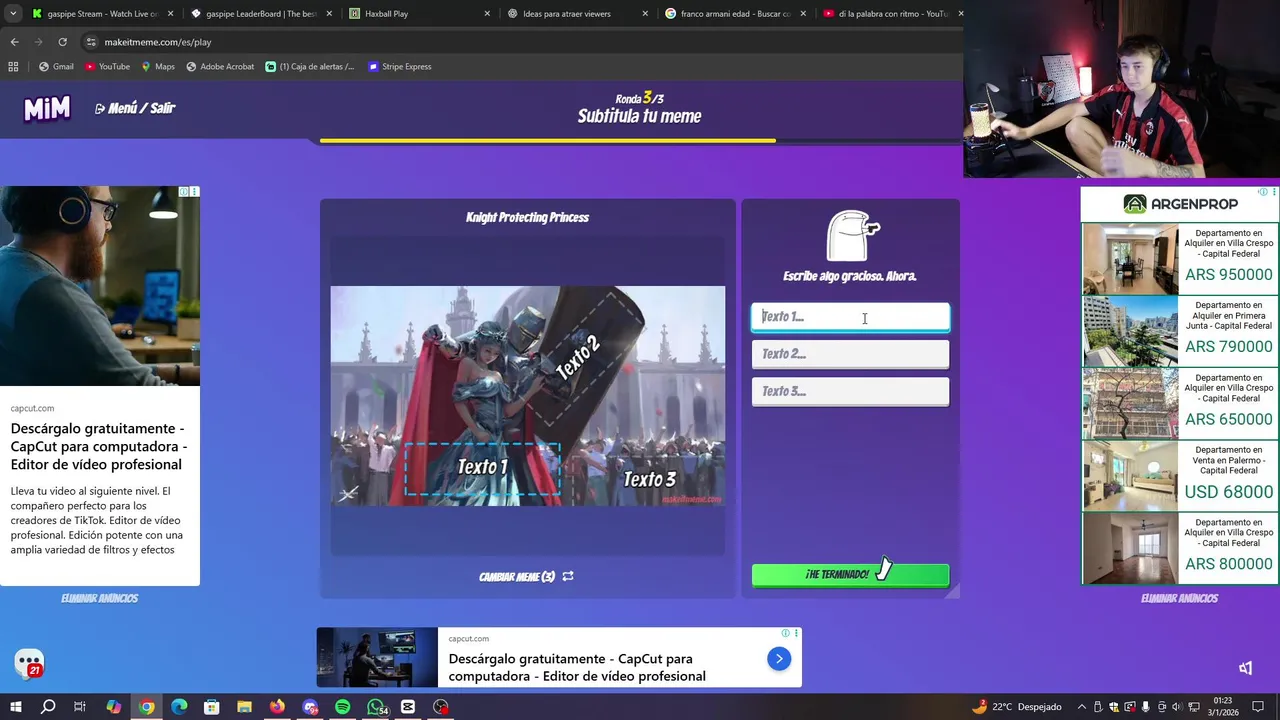
Task: Open chat bubble icon with 21 badge
Action: (29, 663)
